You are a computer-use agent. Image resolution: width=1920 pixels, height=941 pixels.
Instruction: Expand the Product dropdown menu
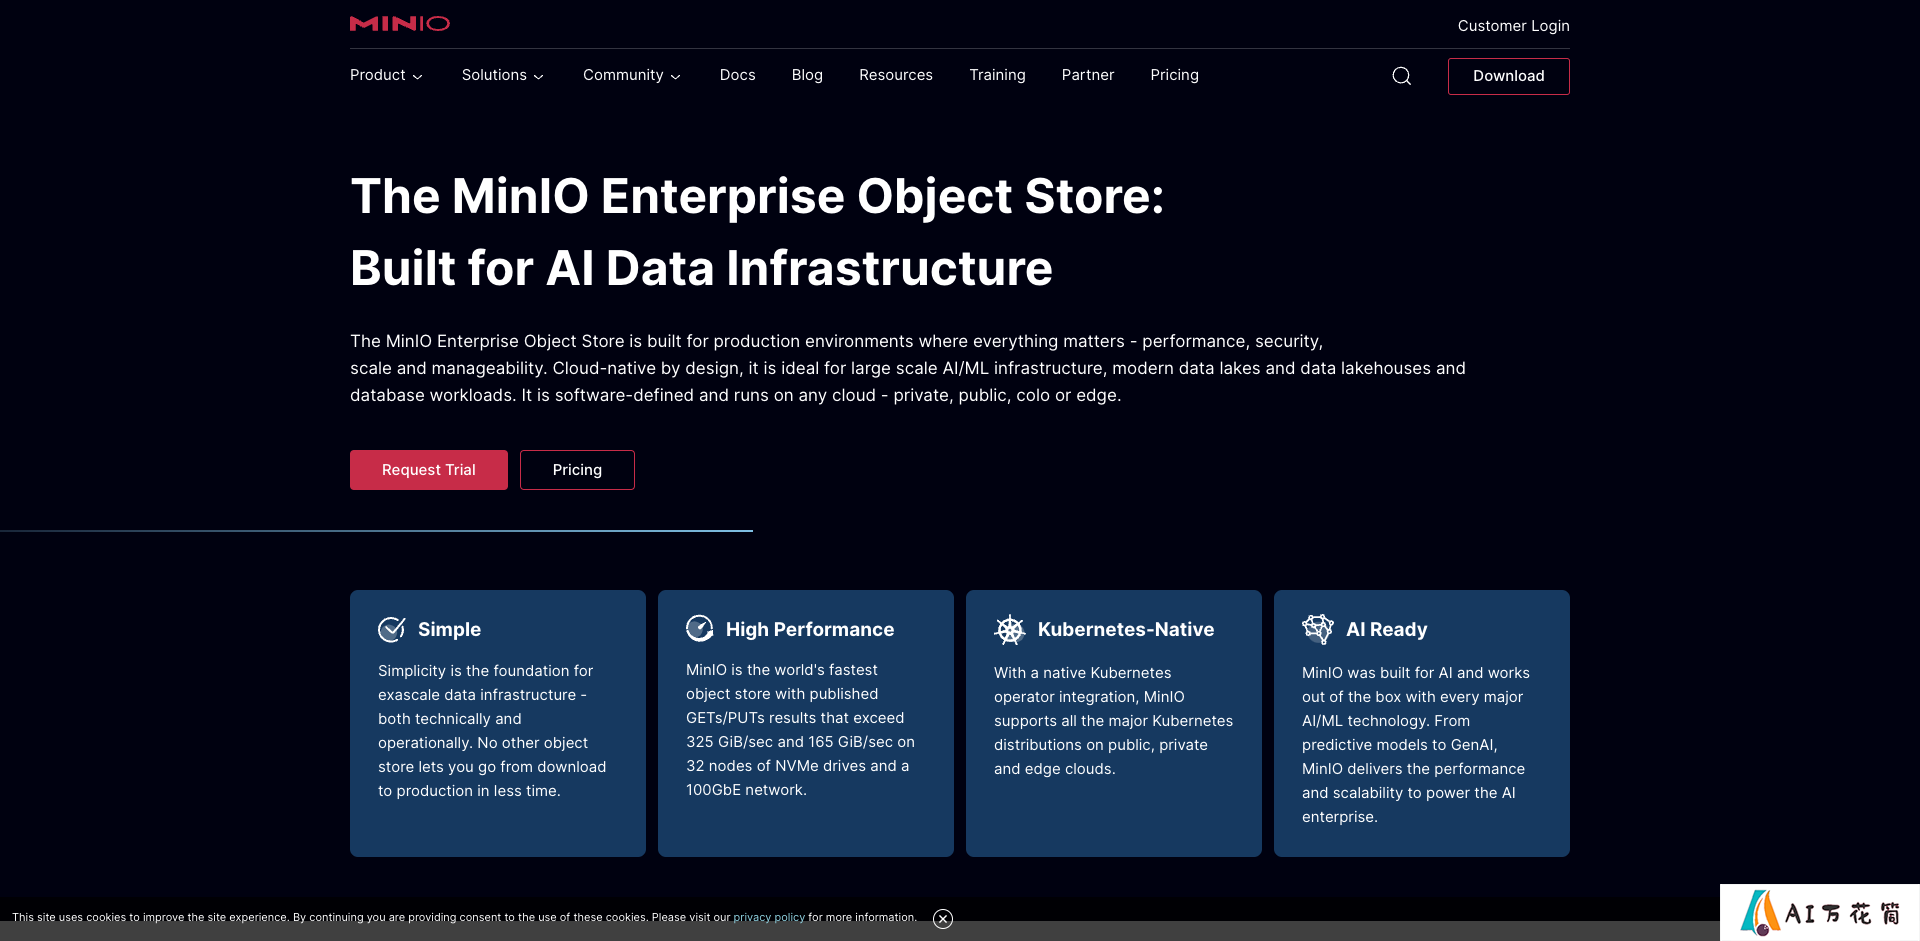386,75
